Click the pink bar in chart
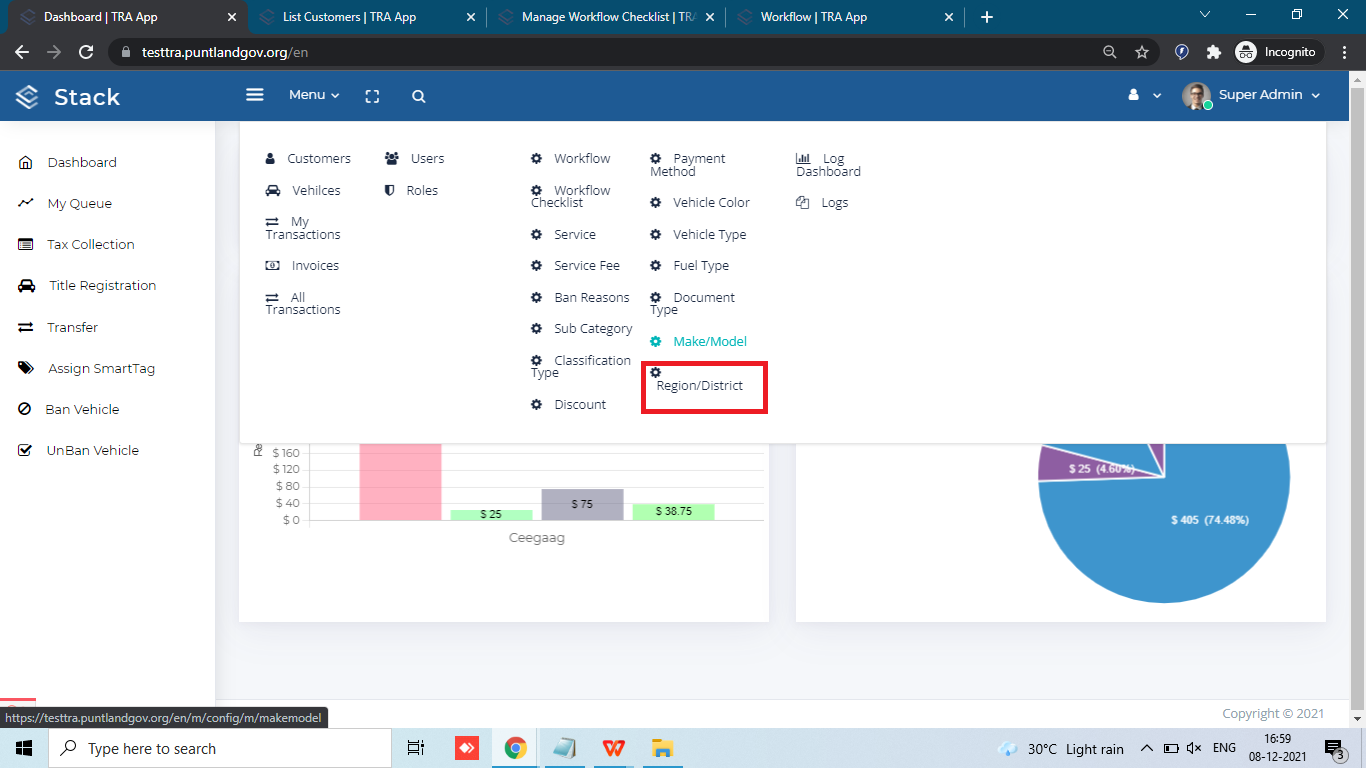This screenshot has width=1366, height=768. [x=400, y=482]
